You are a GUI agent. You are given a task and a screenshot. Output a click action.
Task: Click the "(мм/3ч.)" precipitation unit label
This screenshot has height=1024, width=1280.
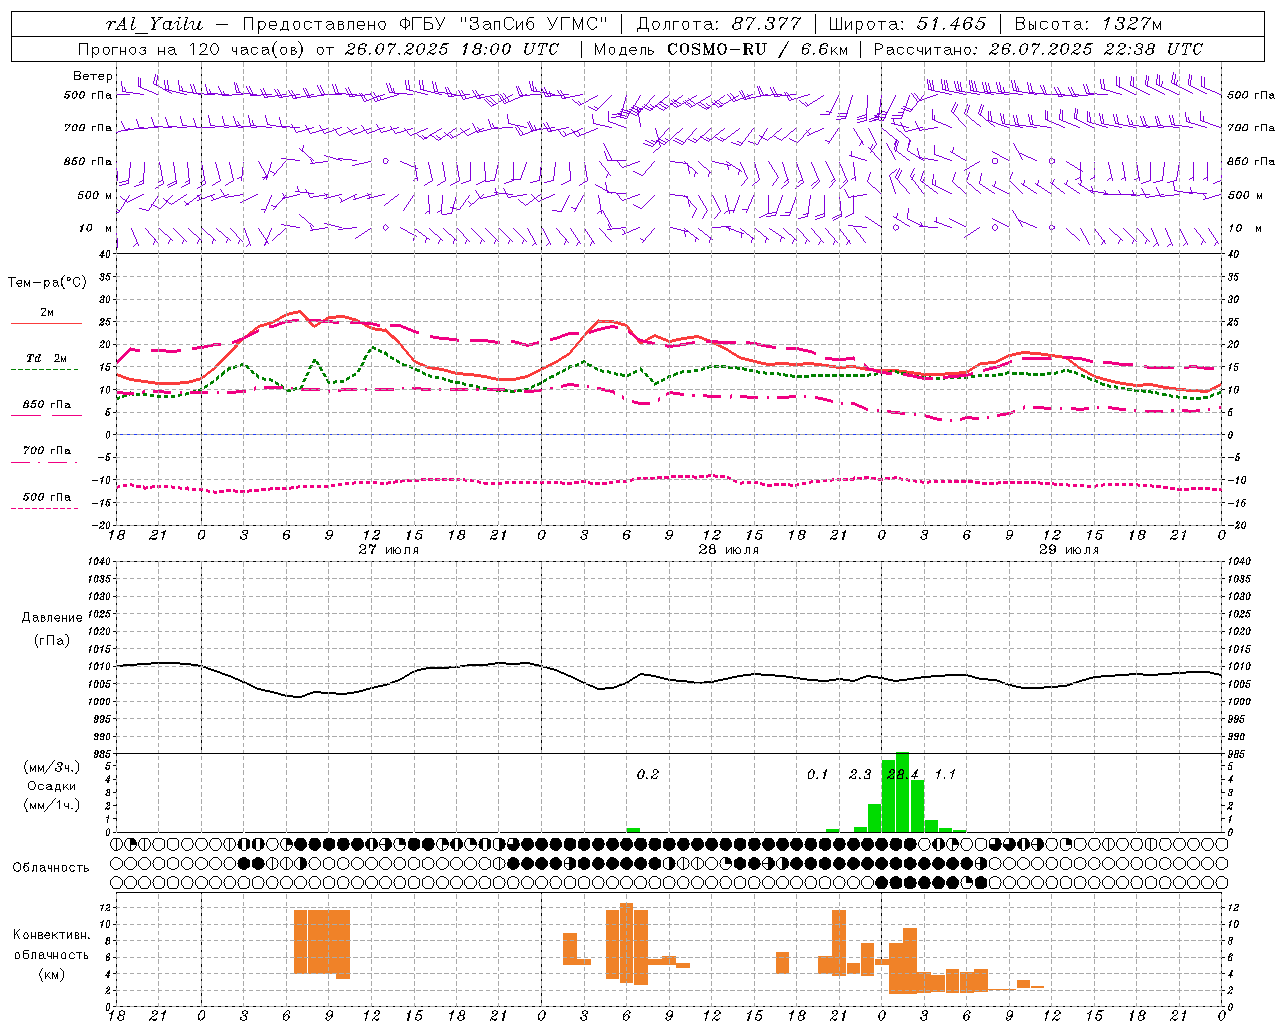[52, 767]
